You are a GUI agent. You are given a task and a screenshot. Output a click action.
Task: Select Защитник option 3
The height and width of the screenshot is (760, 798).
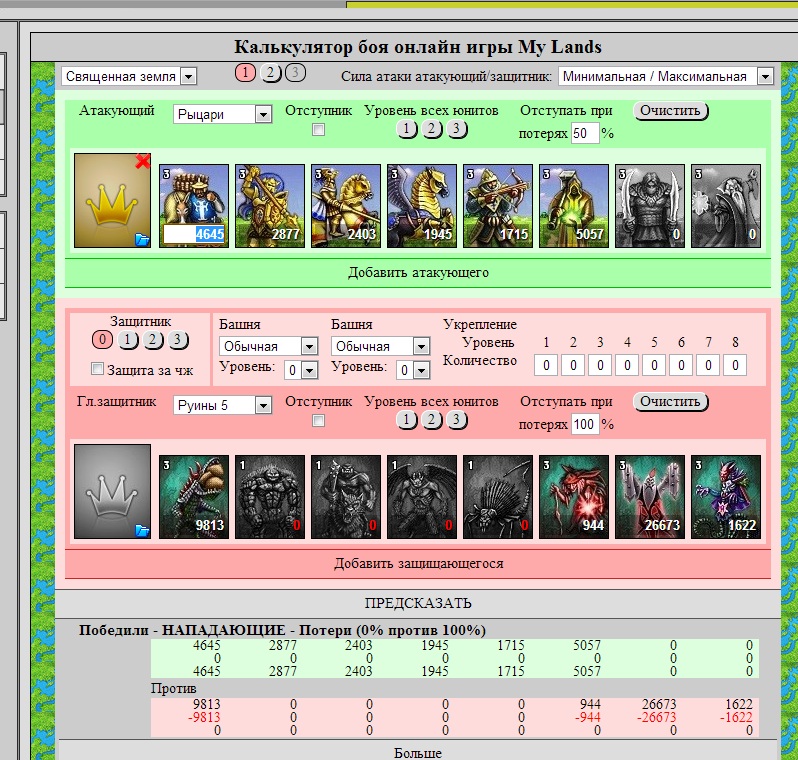tap(178, 340)
